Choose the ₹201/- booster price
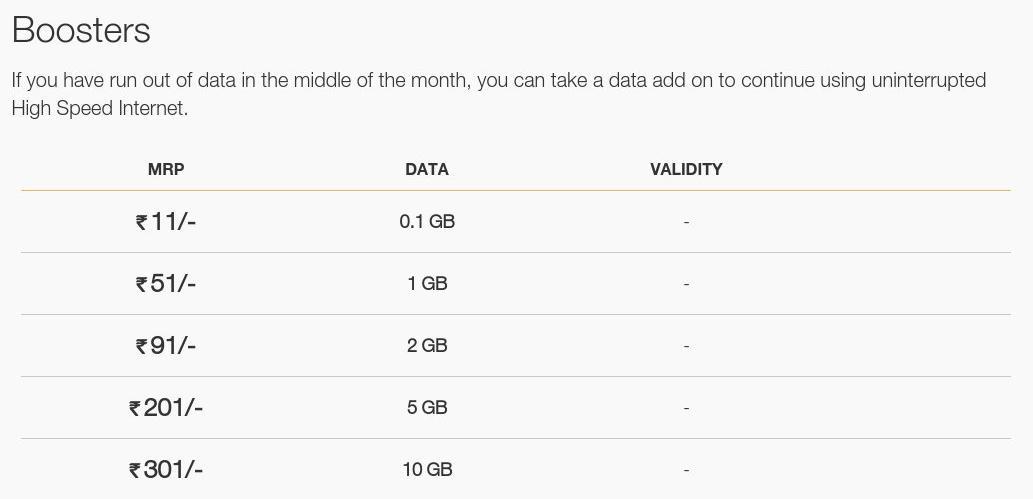This screenshot has height=499, width=1033. click(166, 408)
